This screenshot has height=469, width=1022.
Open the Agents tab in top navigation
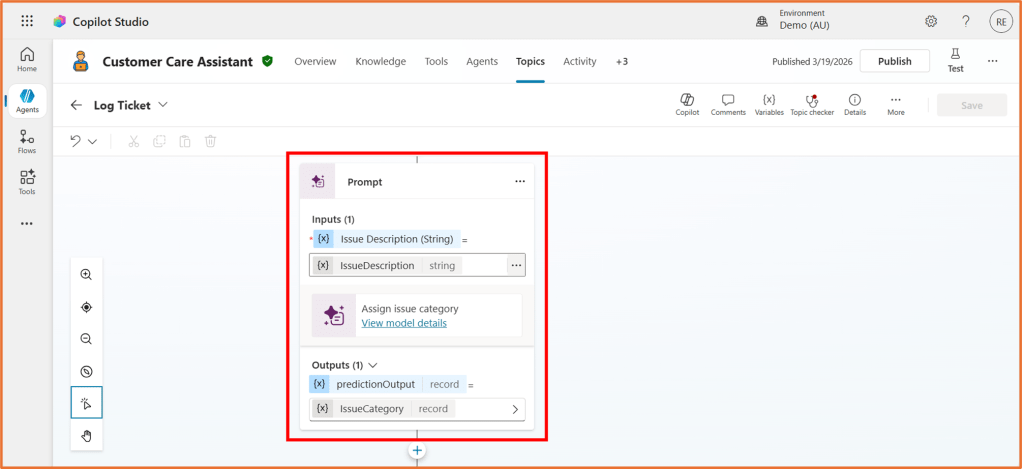pyautogui.click(x=482, y=61)
